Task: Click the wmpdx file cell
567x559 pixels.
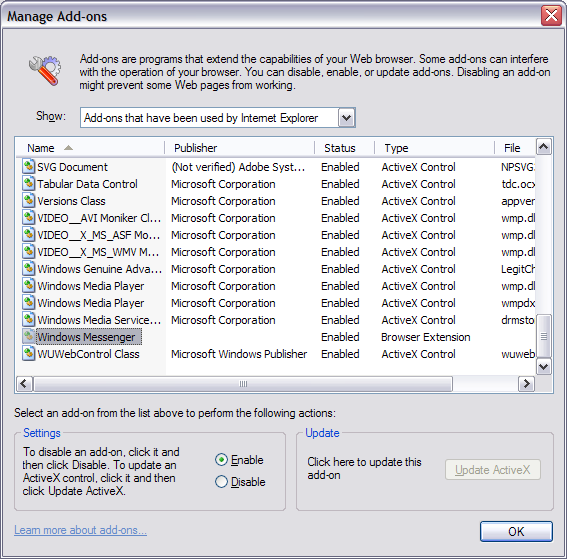Action: click(x=518, y=303)
